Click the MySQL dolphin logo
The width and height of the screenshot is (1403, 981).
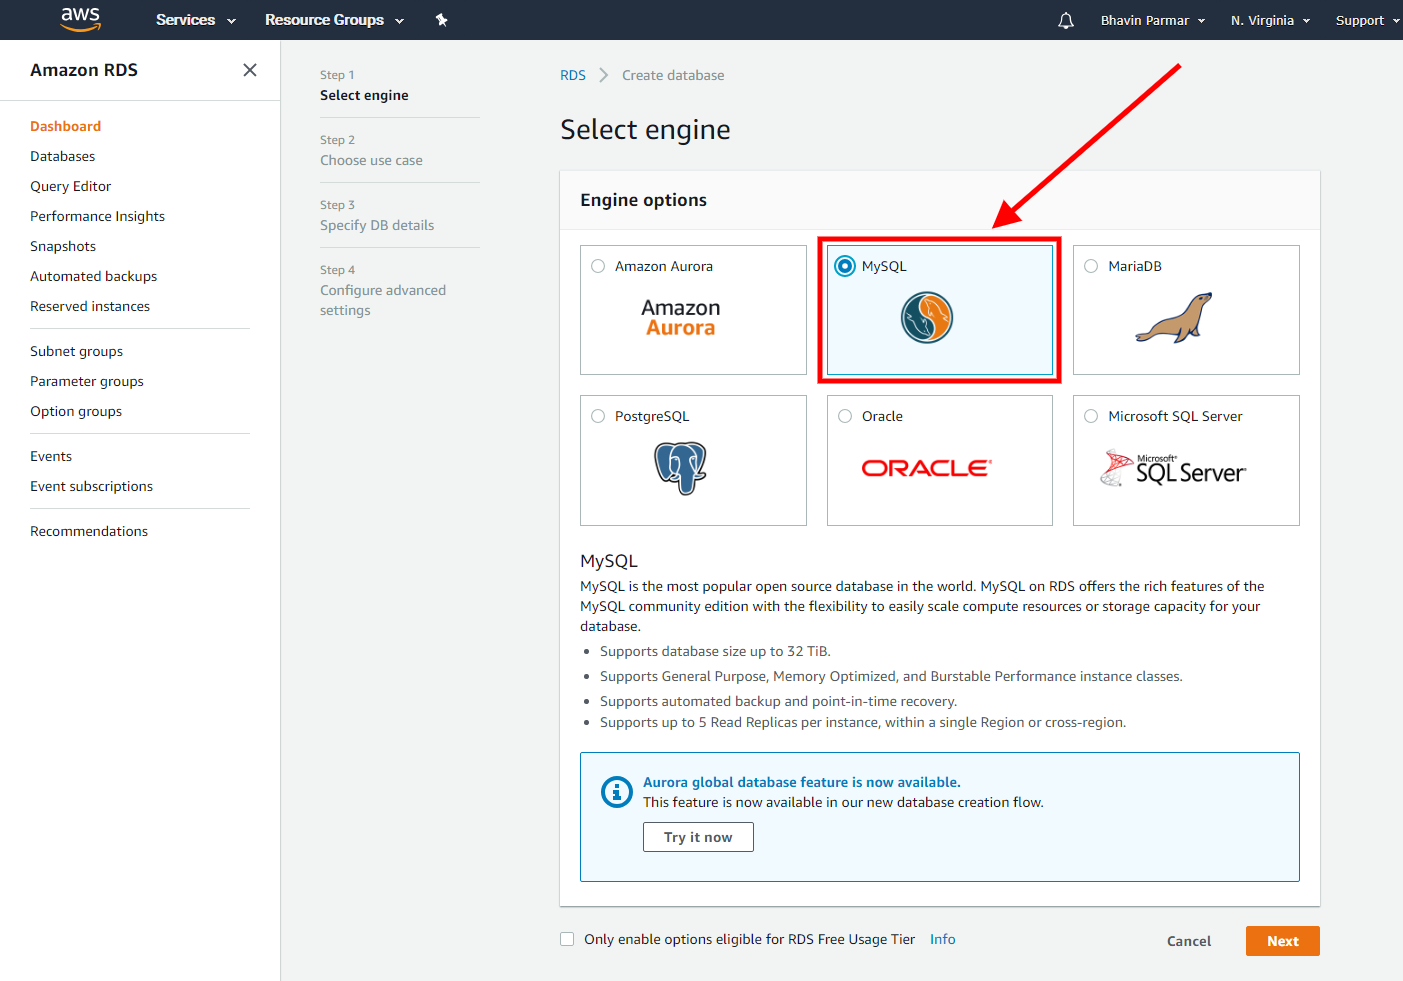tap(927, 318)
